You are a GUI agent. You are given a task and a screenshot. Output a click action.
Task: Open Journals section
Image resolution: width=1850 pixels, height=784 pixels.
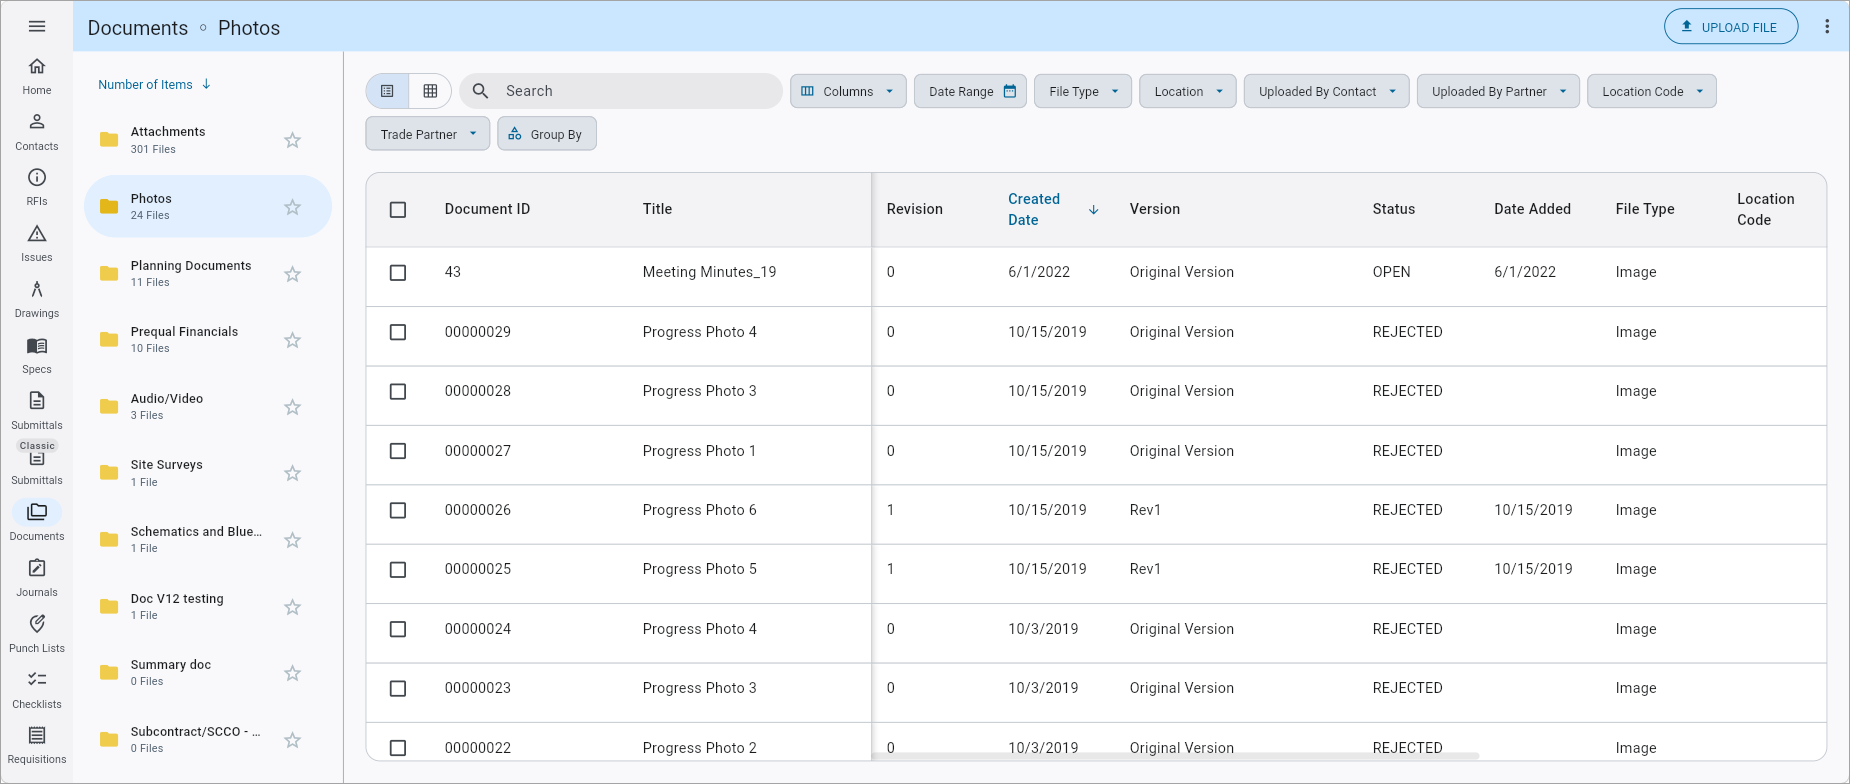coord(37,578)
